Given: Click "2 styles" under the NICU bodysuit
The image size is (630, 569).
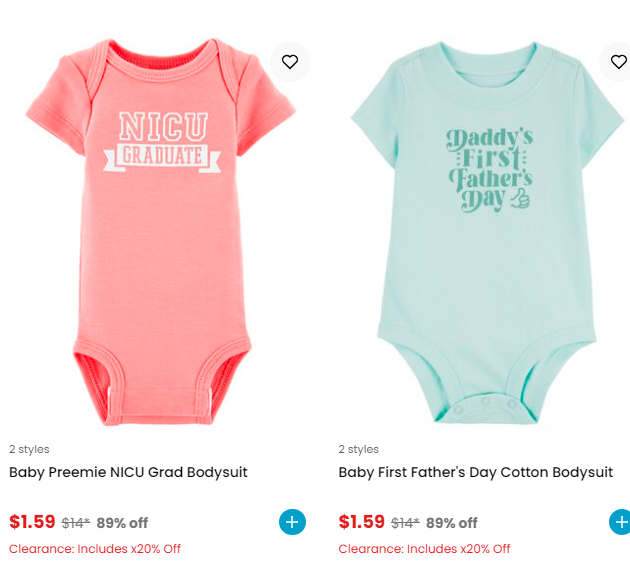Looking at the screenshot, I should [29, 449].
